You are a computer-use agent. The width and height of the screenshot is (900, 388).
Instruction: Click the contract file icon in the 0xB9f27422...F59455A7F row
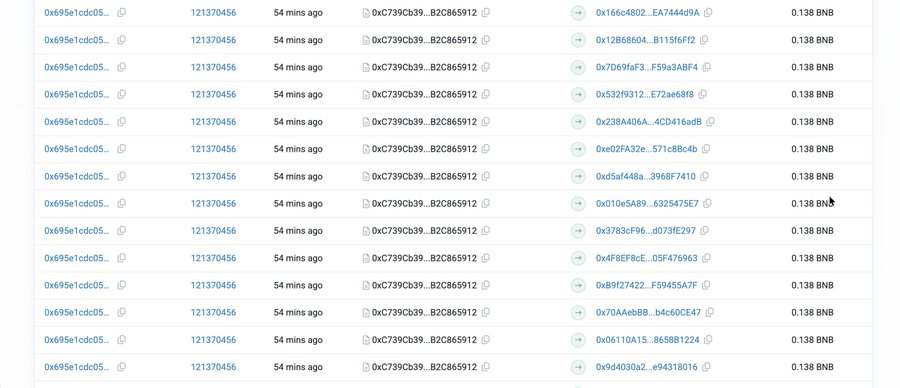pos(366,285)
